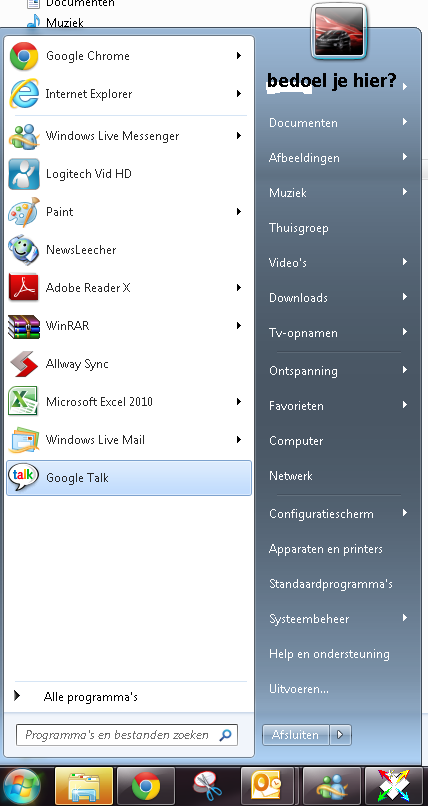Expand Microsoft Excel 2010 jump list arrow
This screenshot has height=806, width=428.
pyautogui.click(x=239, y=401)
